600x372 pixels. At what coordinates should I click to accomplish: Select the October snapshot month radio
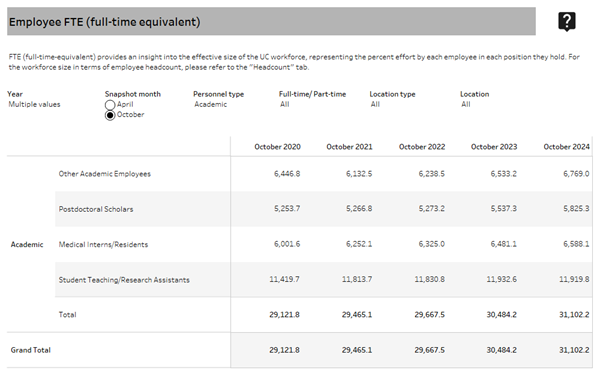(110, 115)
